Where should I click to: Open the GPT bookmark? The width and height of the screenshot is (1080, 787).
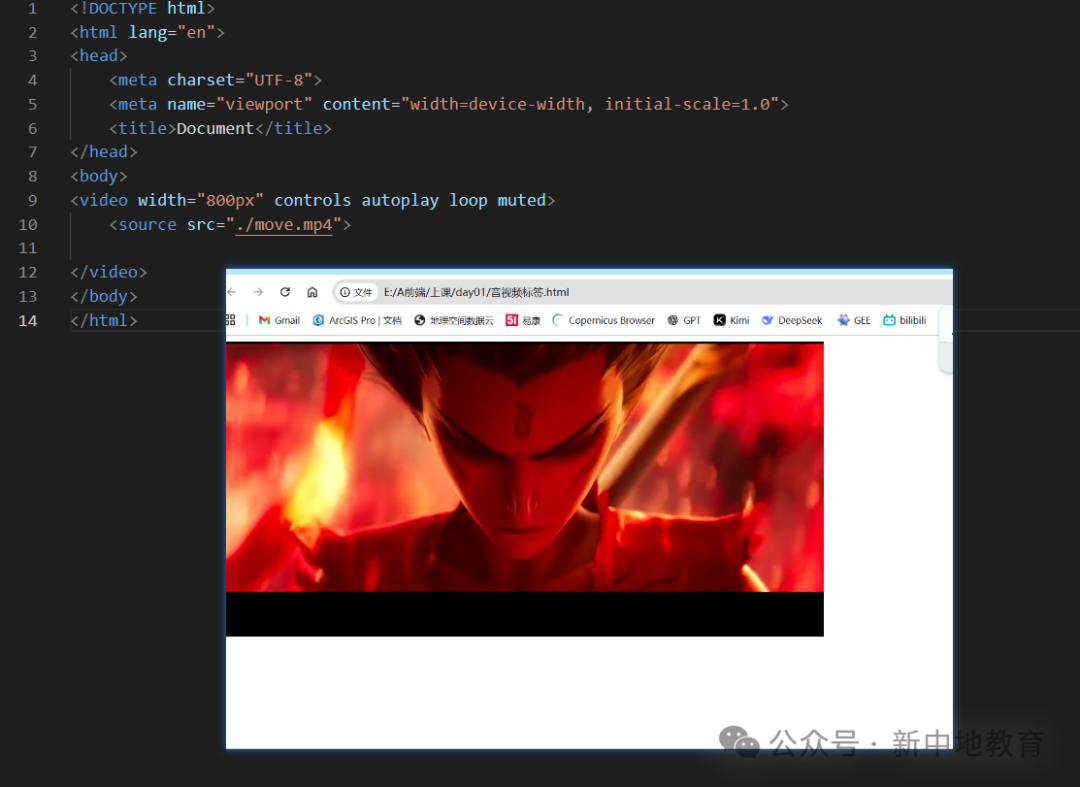(x=684, y=320)
